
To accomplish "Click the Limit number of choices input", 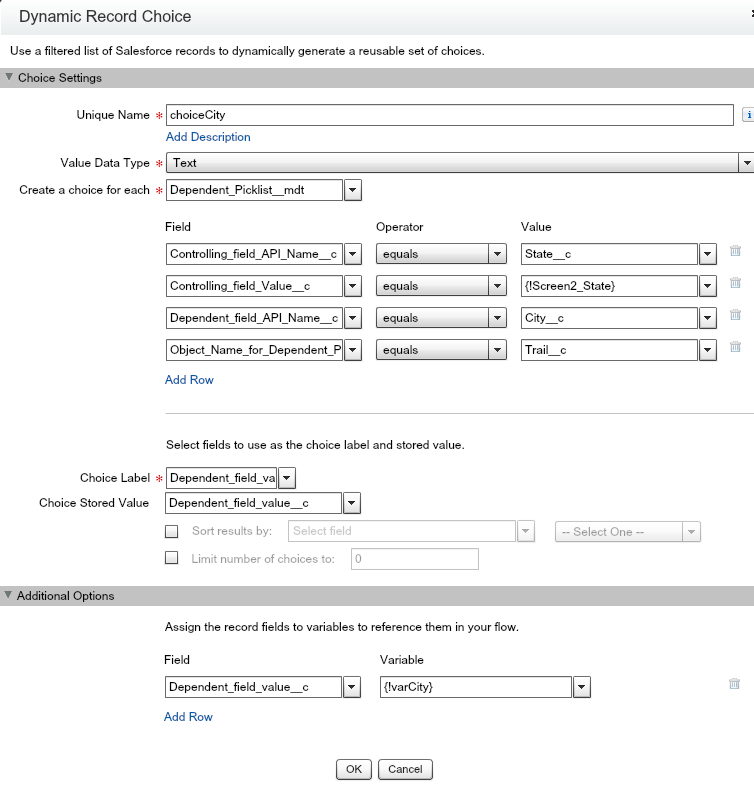I will tap(415, 559).
